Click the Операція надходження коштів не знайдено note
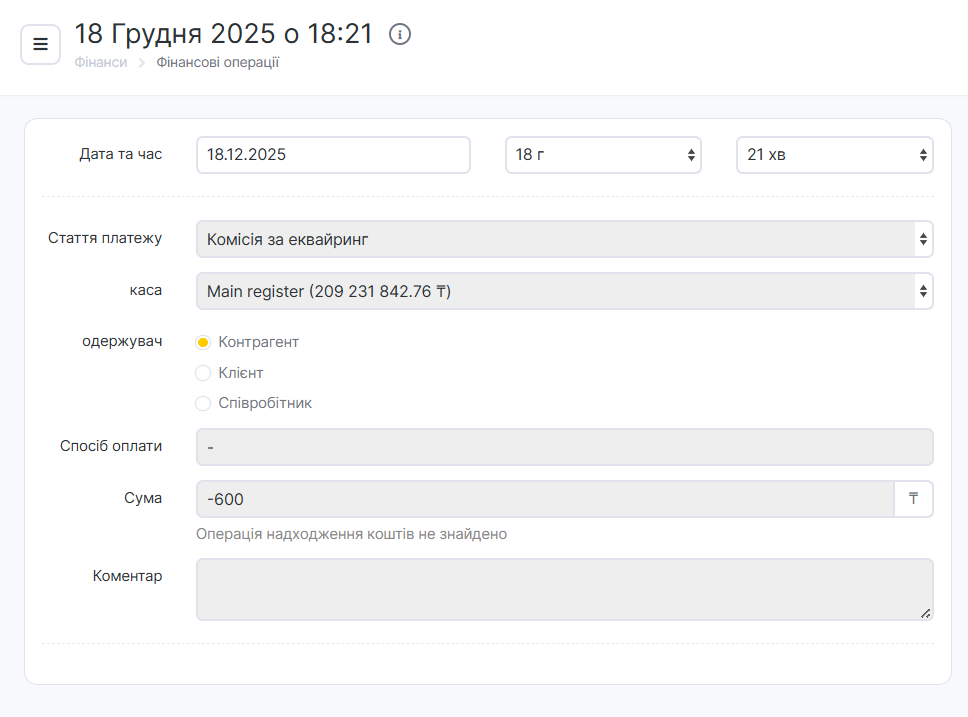Viewport: 968px width, 717px height. coord(351,534)
